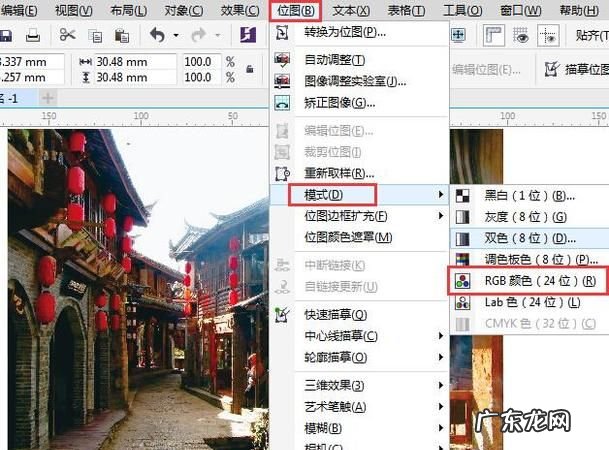Click the Paste clipboard icon
The width and height of the screenshot is (609, 450).
(122, 36)
